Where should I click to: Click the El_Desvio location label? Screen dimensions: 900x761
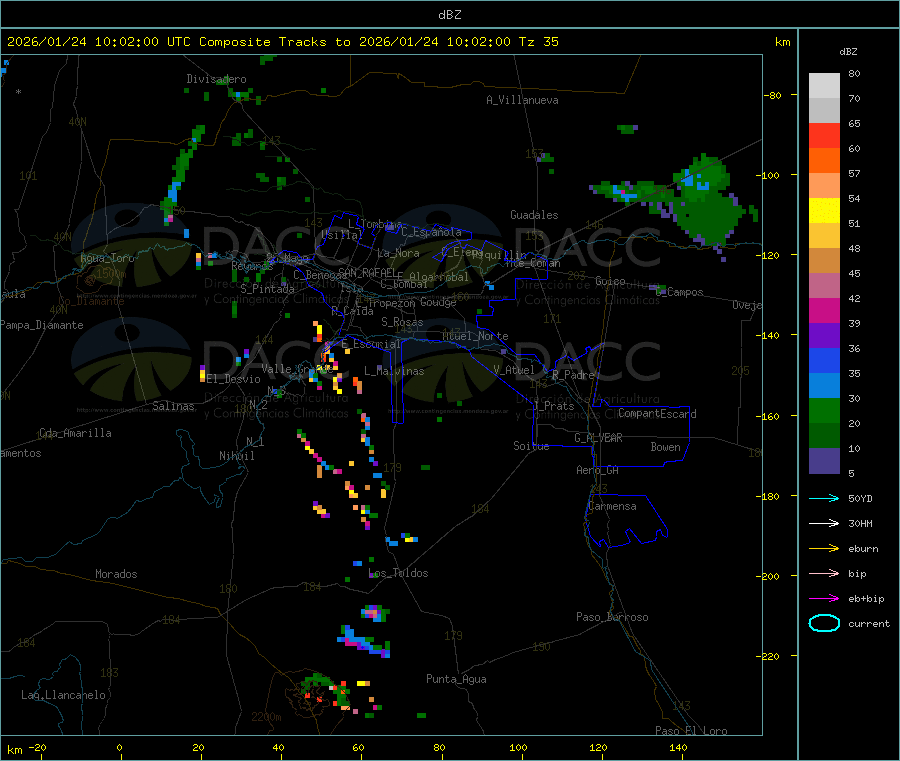pyautogui.click(x=233, y=379)
